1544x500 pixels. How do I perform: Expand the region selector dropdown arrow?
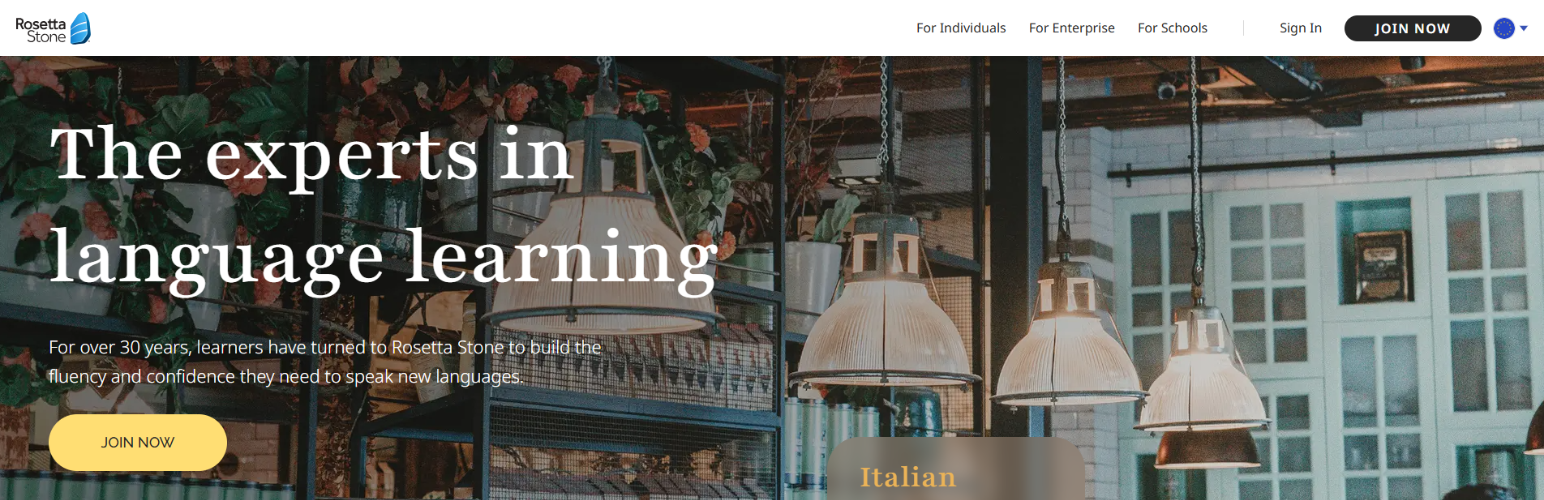pyautogui.click(x=1524, y=28)
